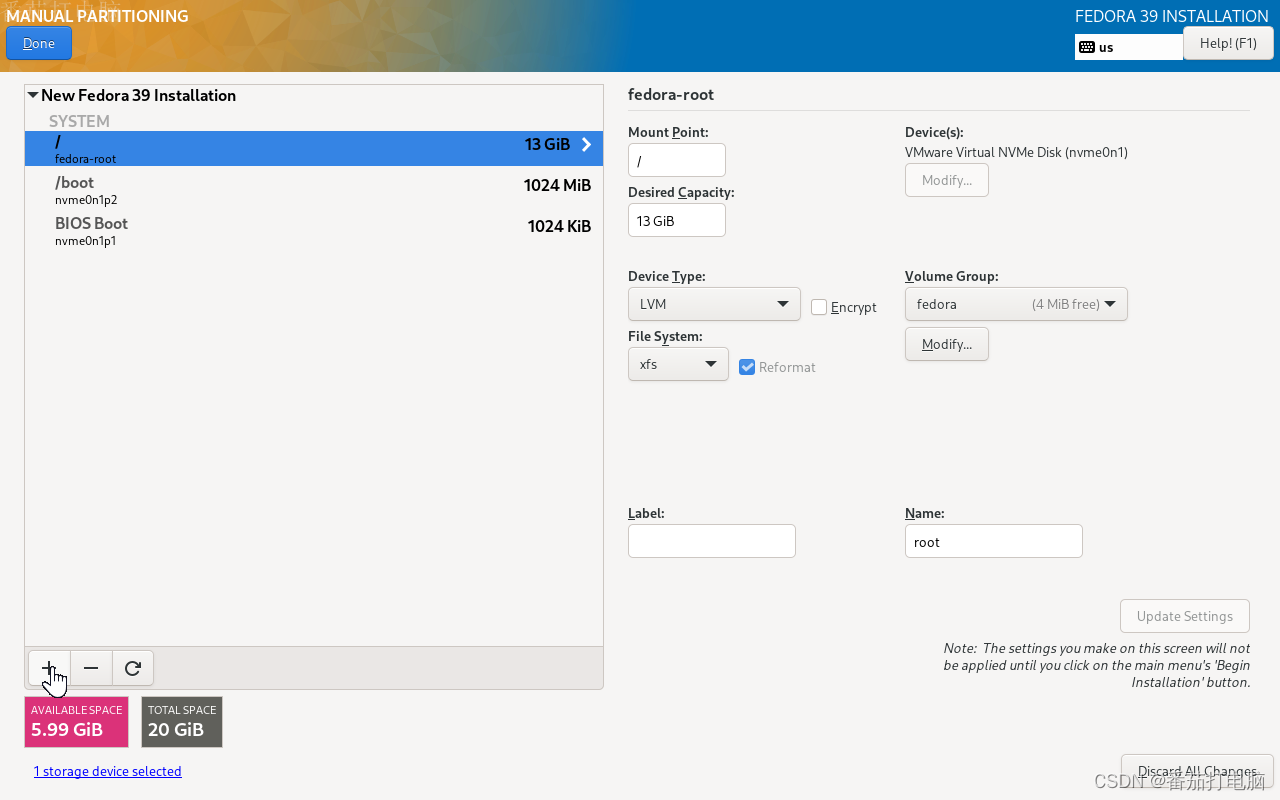1280x800 pixels.
Task: Click the Name field containing root
Action: (x=994, y=541)
